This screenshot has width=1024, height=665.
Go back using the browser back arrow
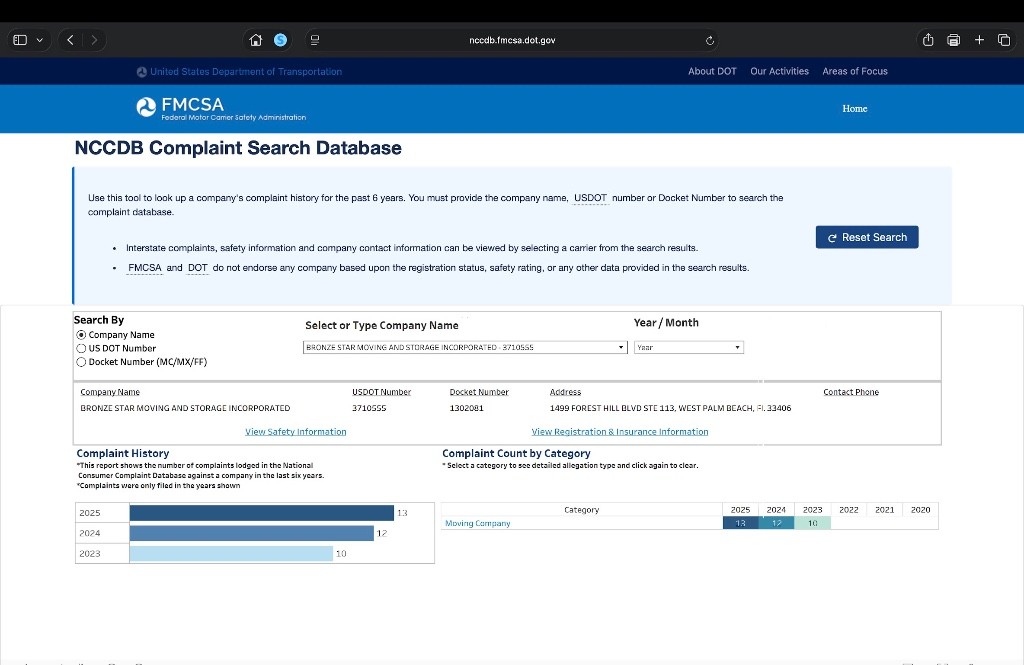71,40
